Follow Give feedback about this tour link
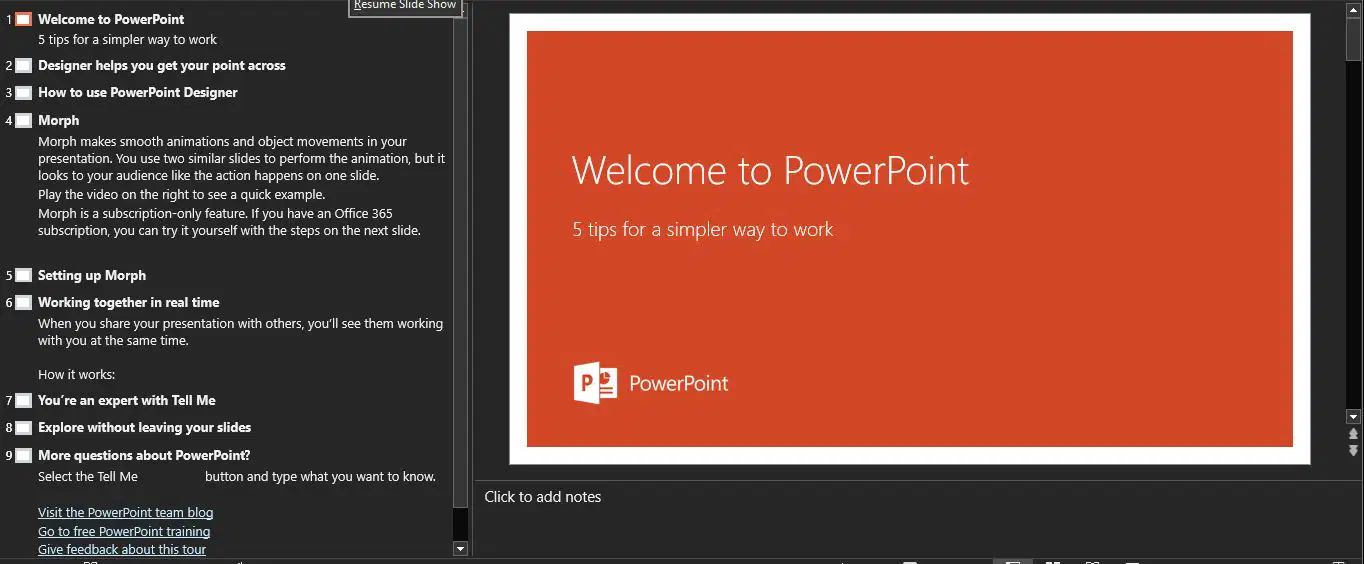Image resolution: width=1364 pixels, height=564 pixels. (x=122, y=550)
